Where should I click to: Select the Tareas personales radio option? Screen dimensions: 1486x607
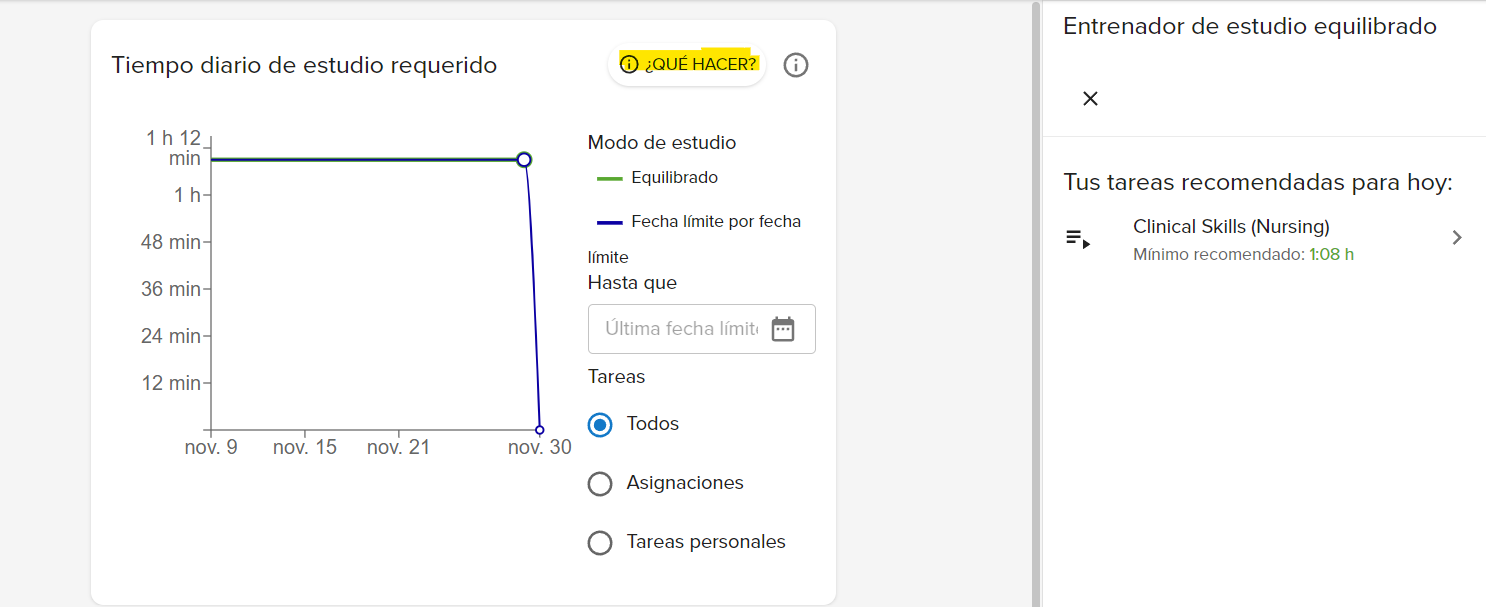tap(600, 543)
